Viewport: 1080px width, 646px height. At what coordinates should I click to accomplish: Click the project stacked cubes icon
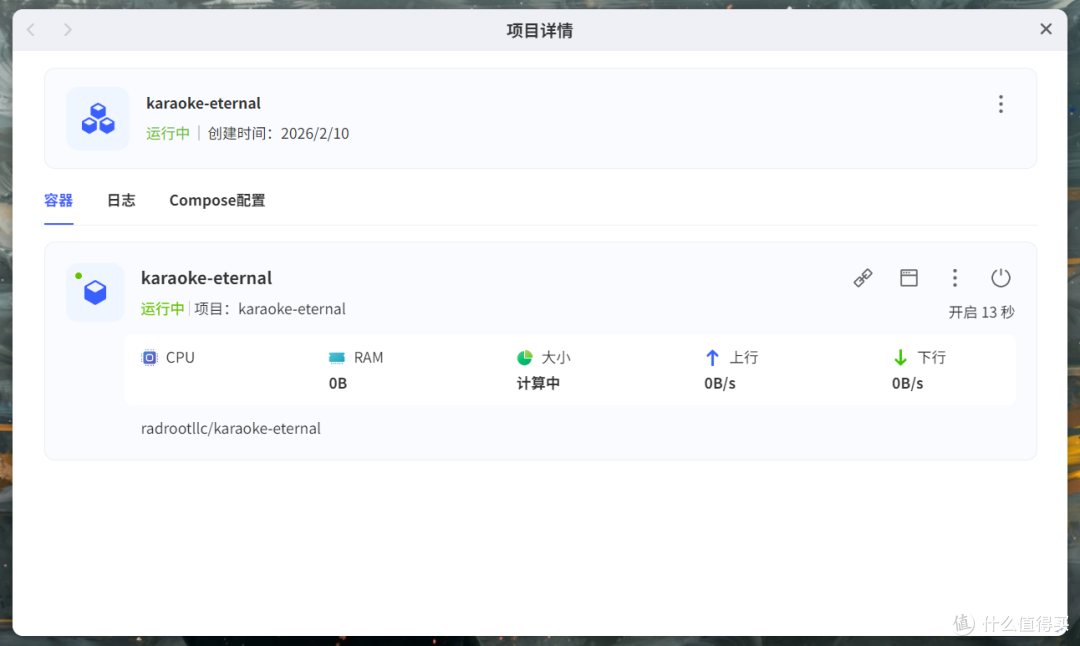tap(98, 118)
